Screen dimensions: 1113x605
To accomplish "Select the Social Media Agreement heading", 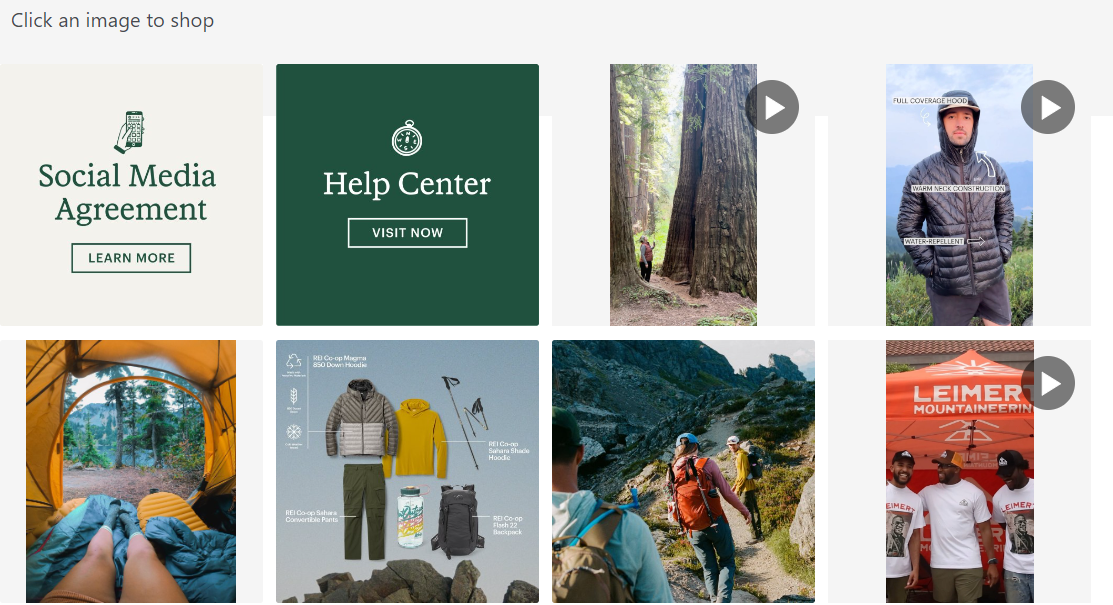I will [x=129, y=192].
